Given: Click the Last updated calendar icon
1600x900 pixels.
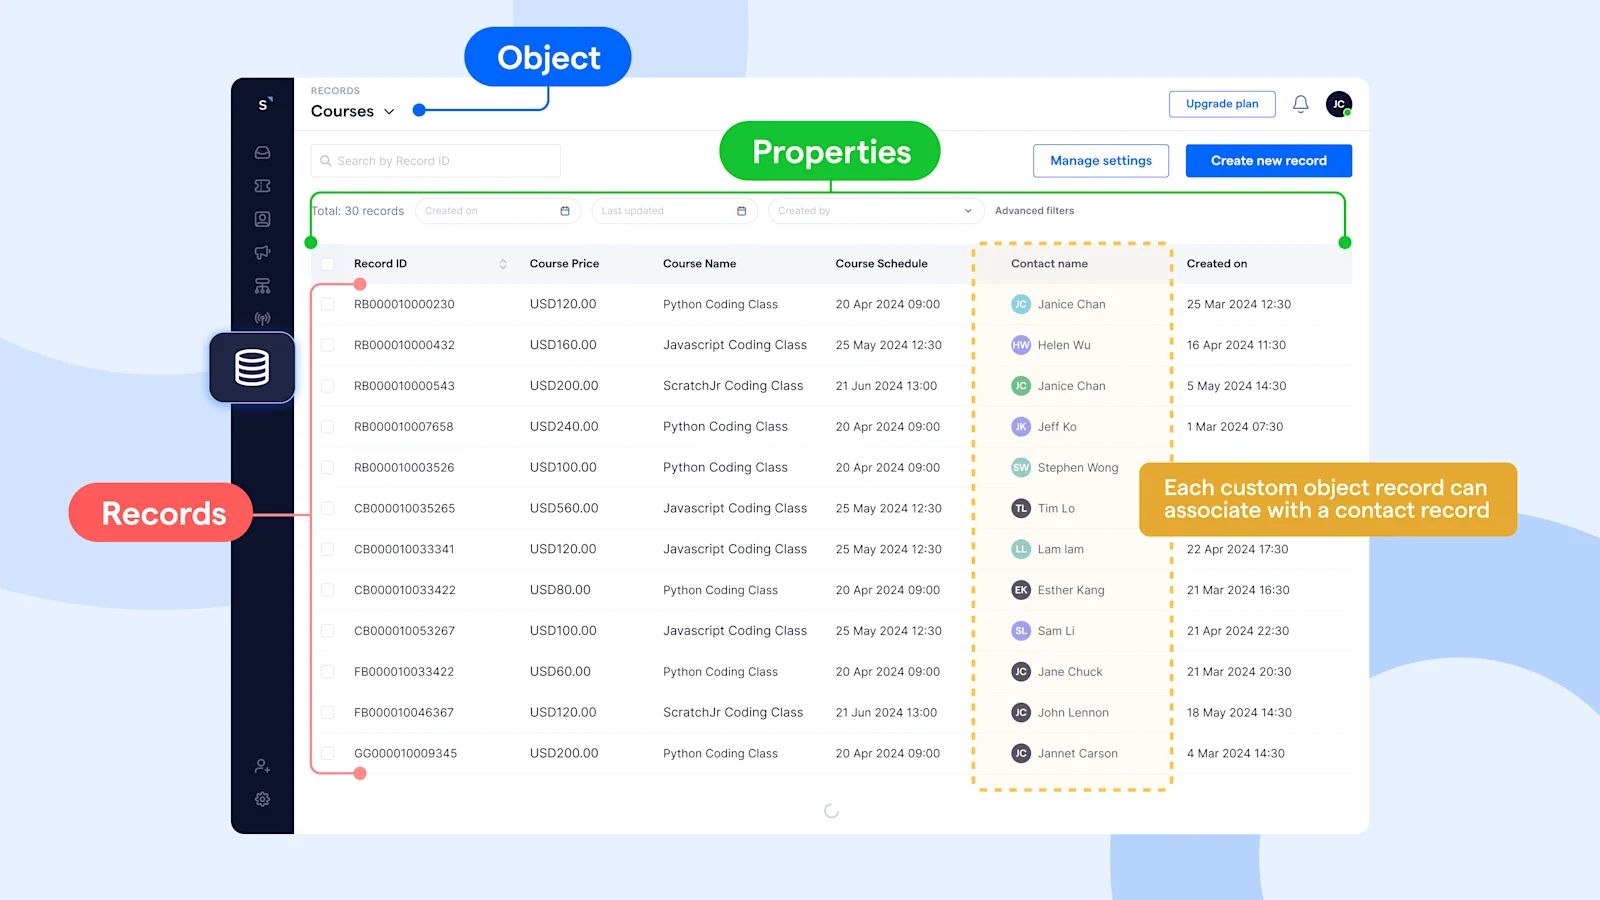Looking at the screenshot, I should pyautogui.click(x=741, y=211).
